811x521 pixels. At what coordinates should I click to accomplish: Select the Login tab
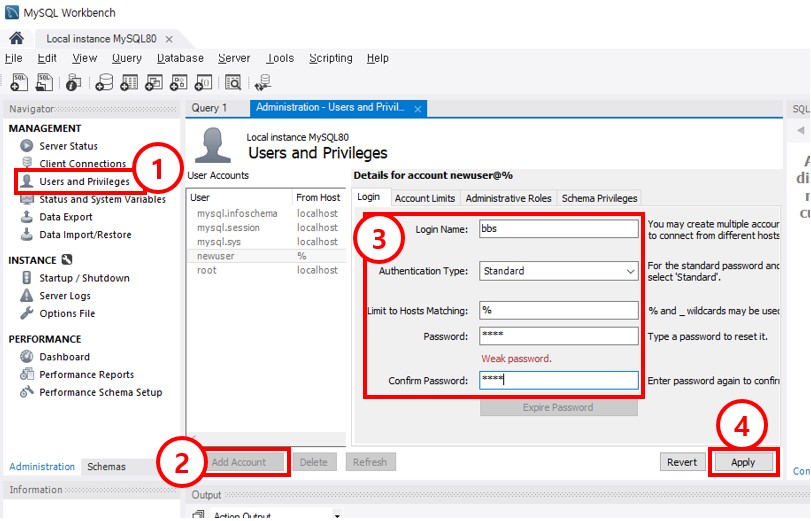click(x=369, y=197)
